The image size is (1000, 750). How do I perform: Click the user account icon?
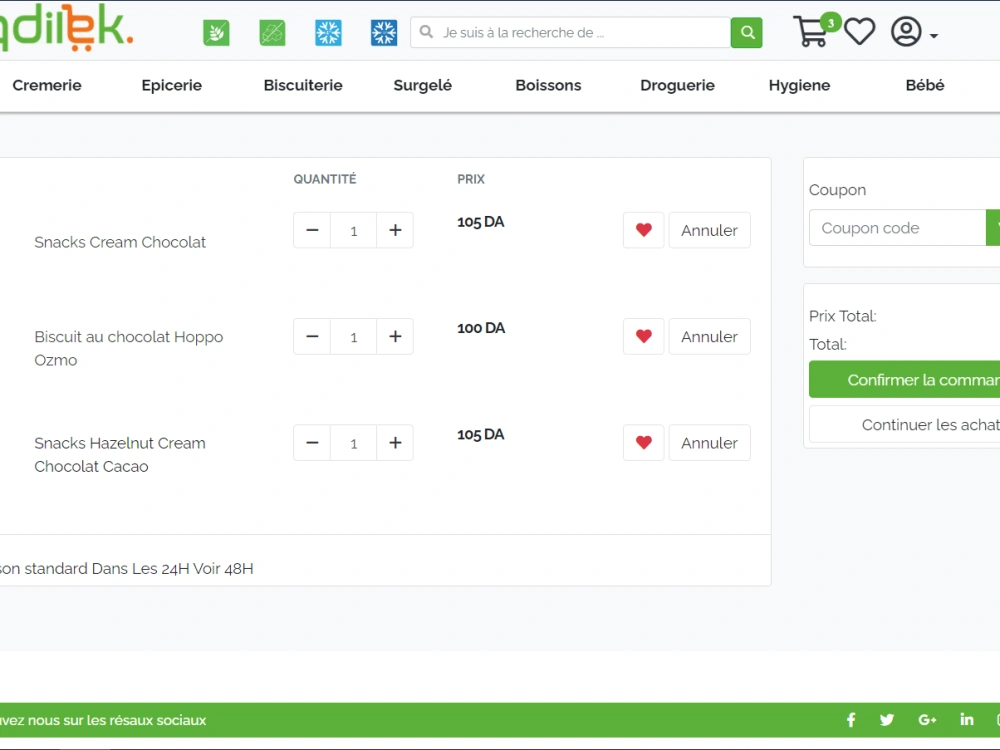(x=906, y=32)
